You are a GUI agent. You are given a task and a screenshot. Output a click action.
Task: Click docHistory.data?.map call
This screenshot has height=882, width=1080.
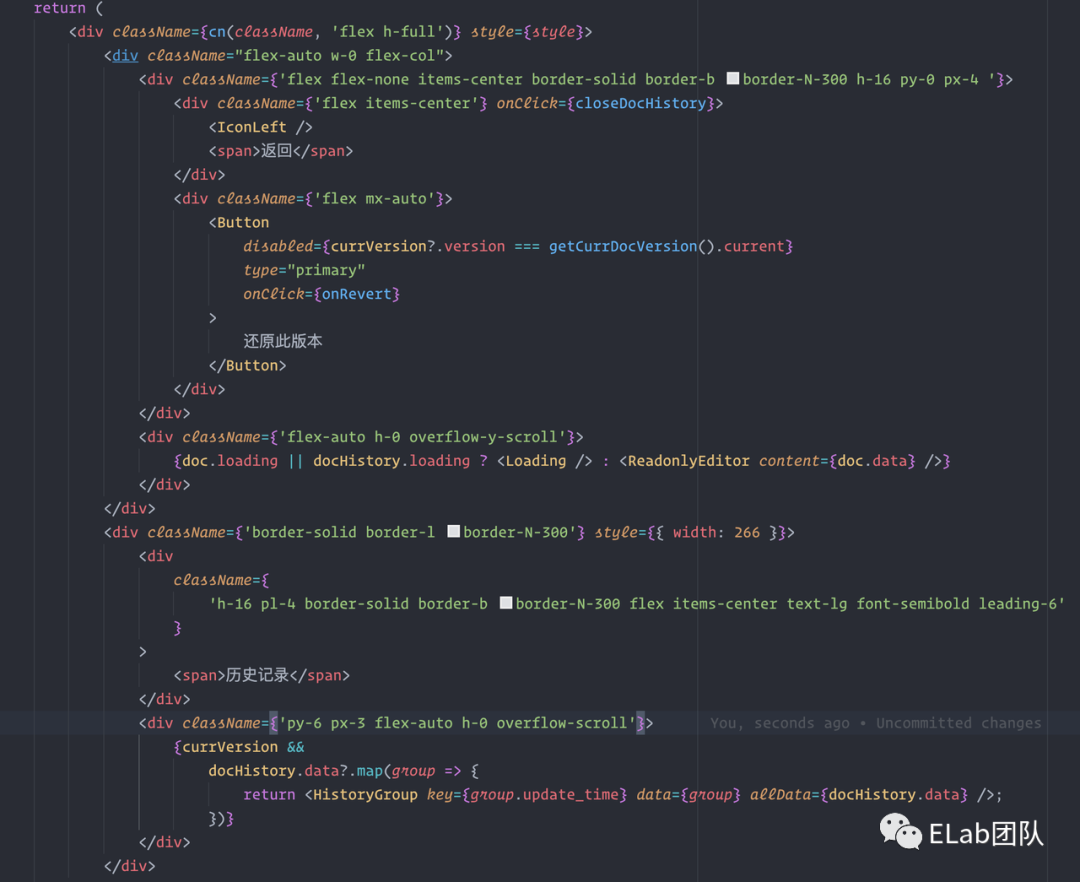[300, 771]
